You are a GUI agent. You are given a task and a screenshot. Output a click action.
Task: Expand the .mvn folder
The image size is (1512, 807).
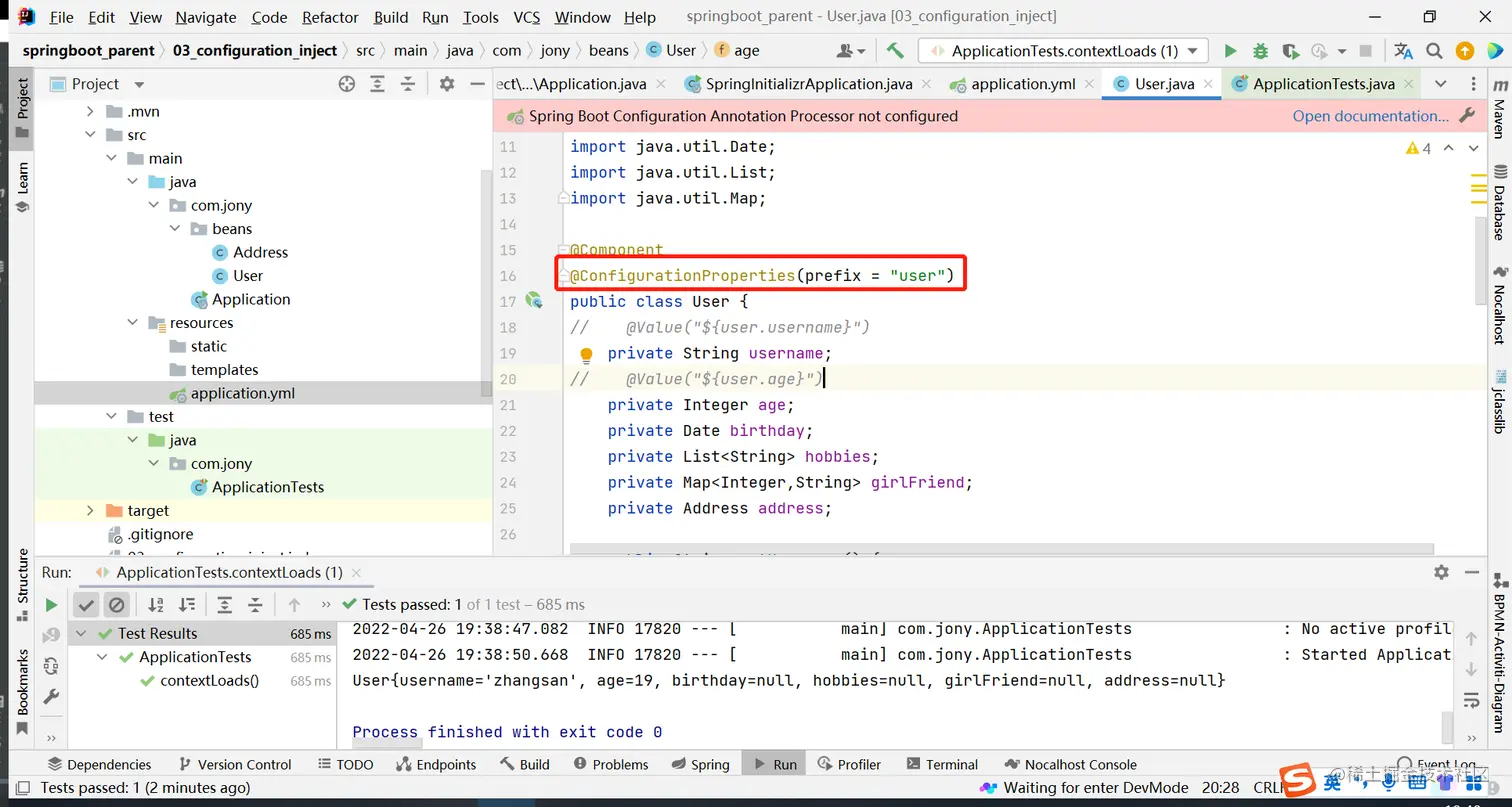point(90,112)
